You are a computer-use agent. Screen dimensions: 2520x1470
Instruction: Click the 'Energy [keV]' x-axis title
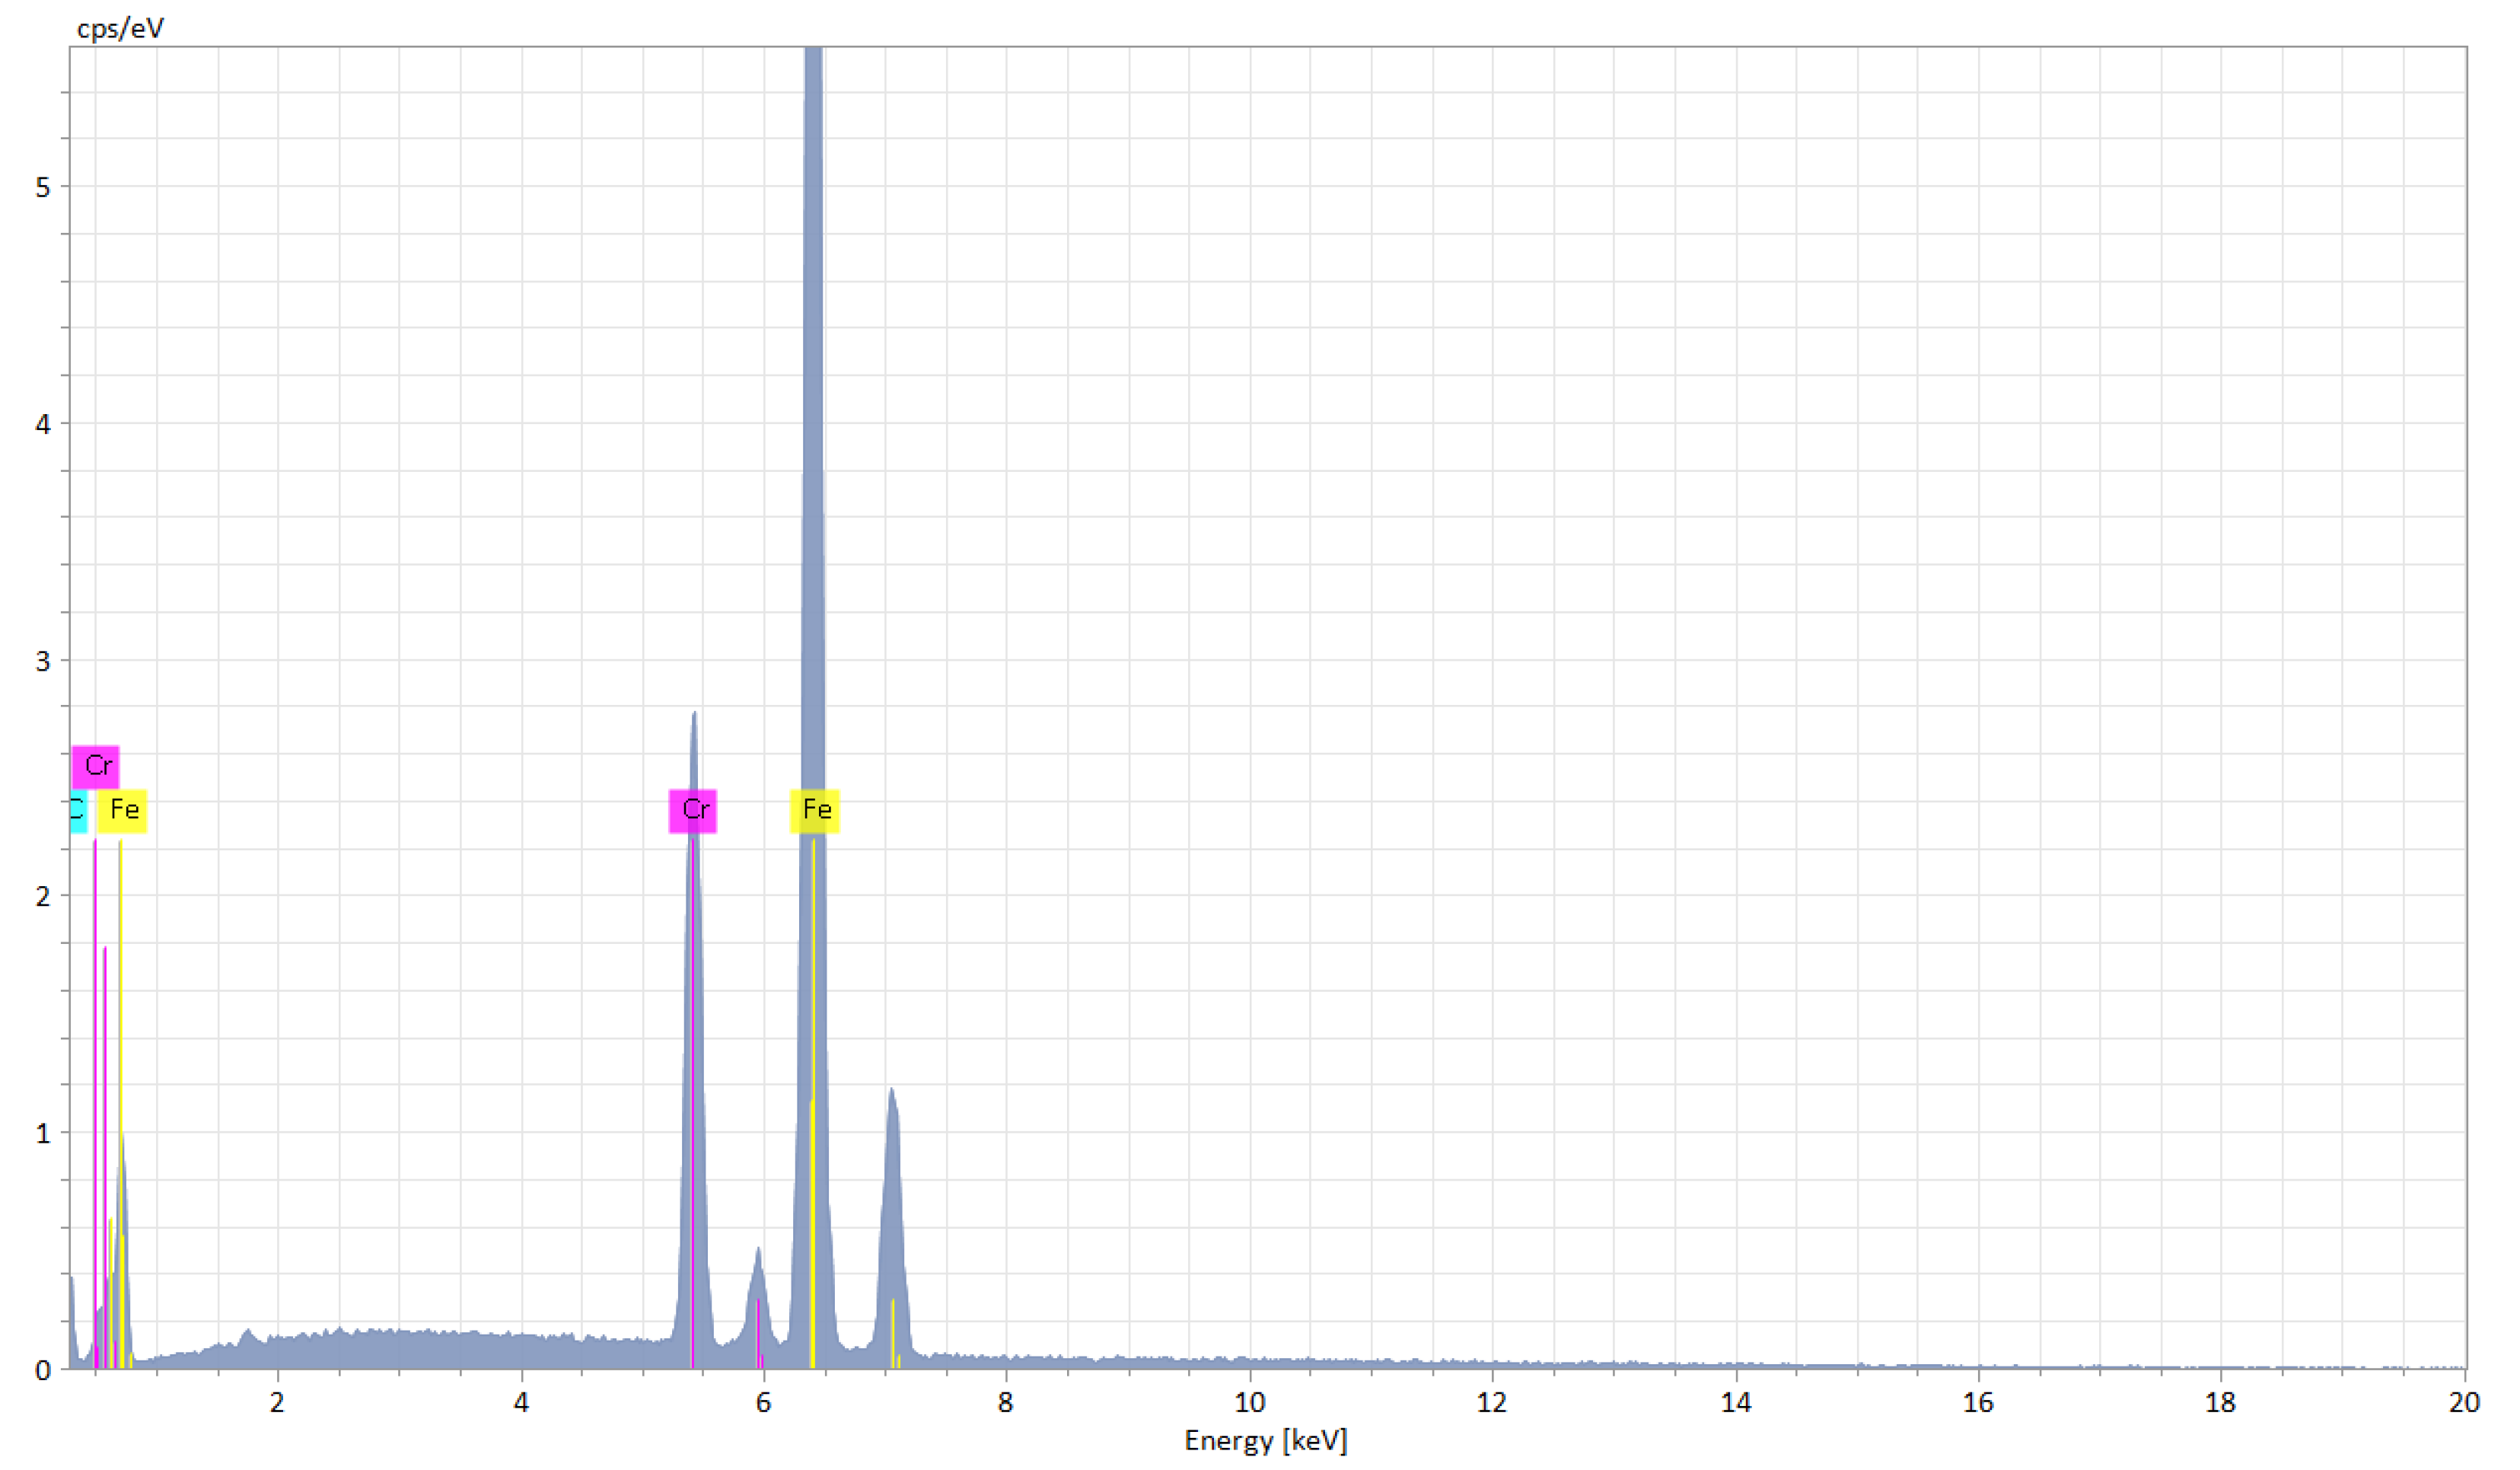pos(1266,1440)
